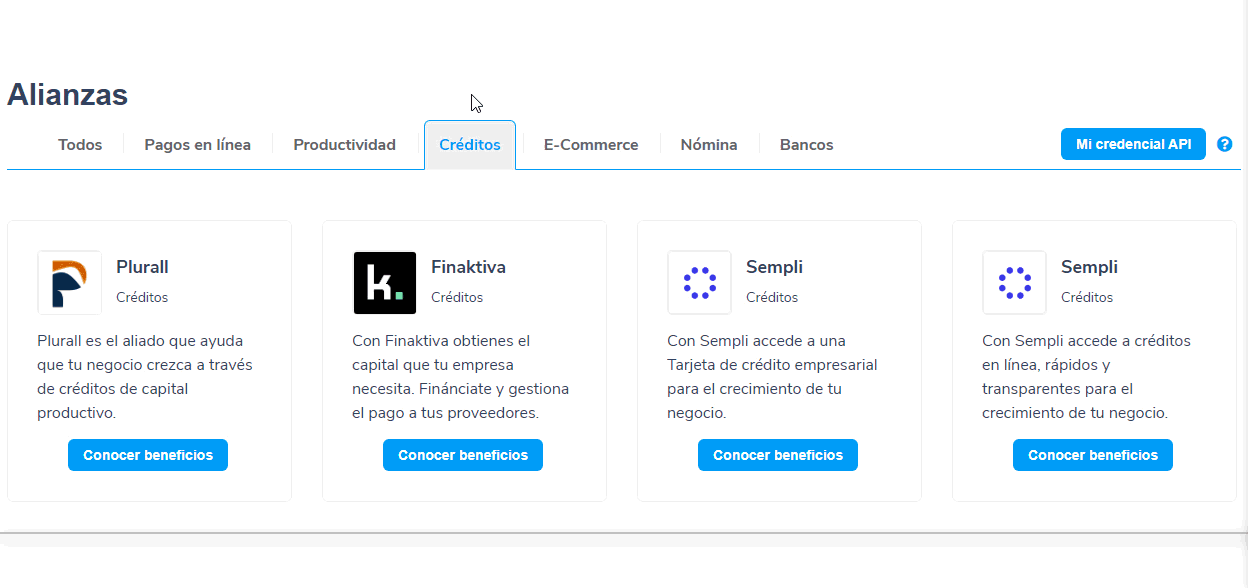This screenshot has height=588, width=1248.
Task: Click the Finaktiva card title
Action: [x=468, y=267]
